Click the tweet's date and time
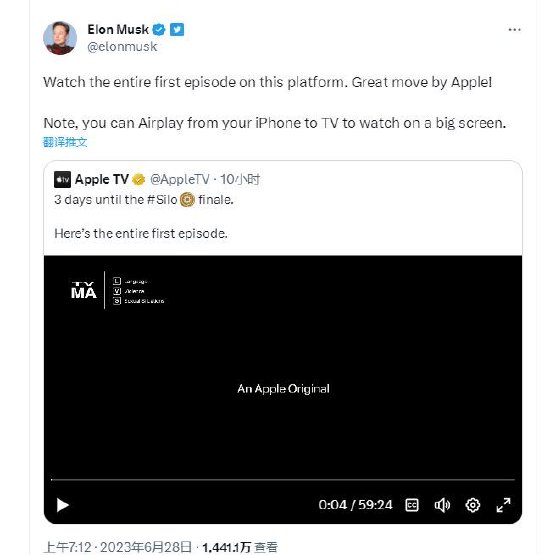Screen dimensions: 550x555 118,547
